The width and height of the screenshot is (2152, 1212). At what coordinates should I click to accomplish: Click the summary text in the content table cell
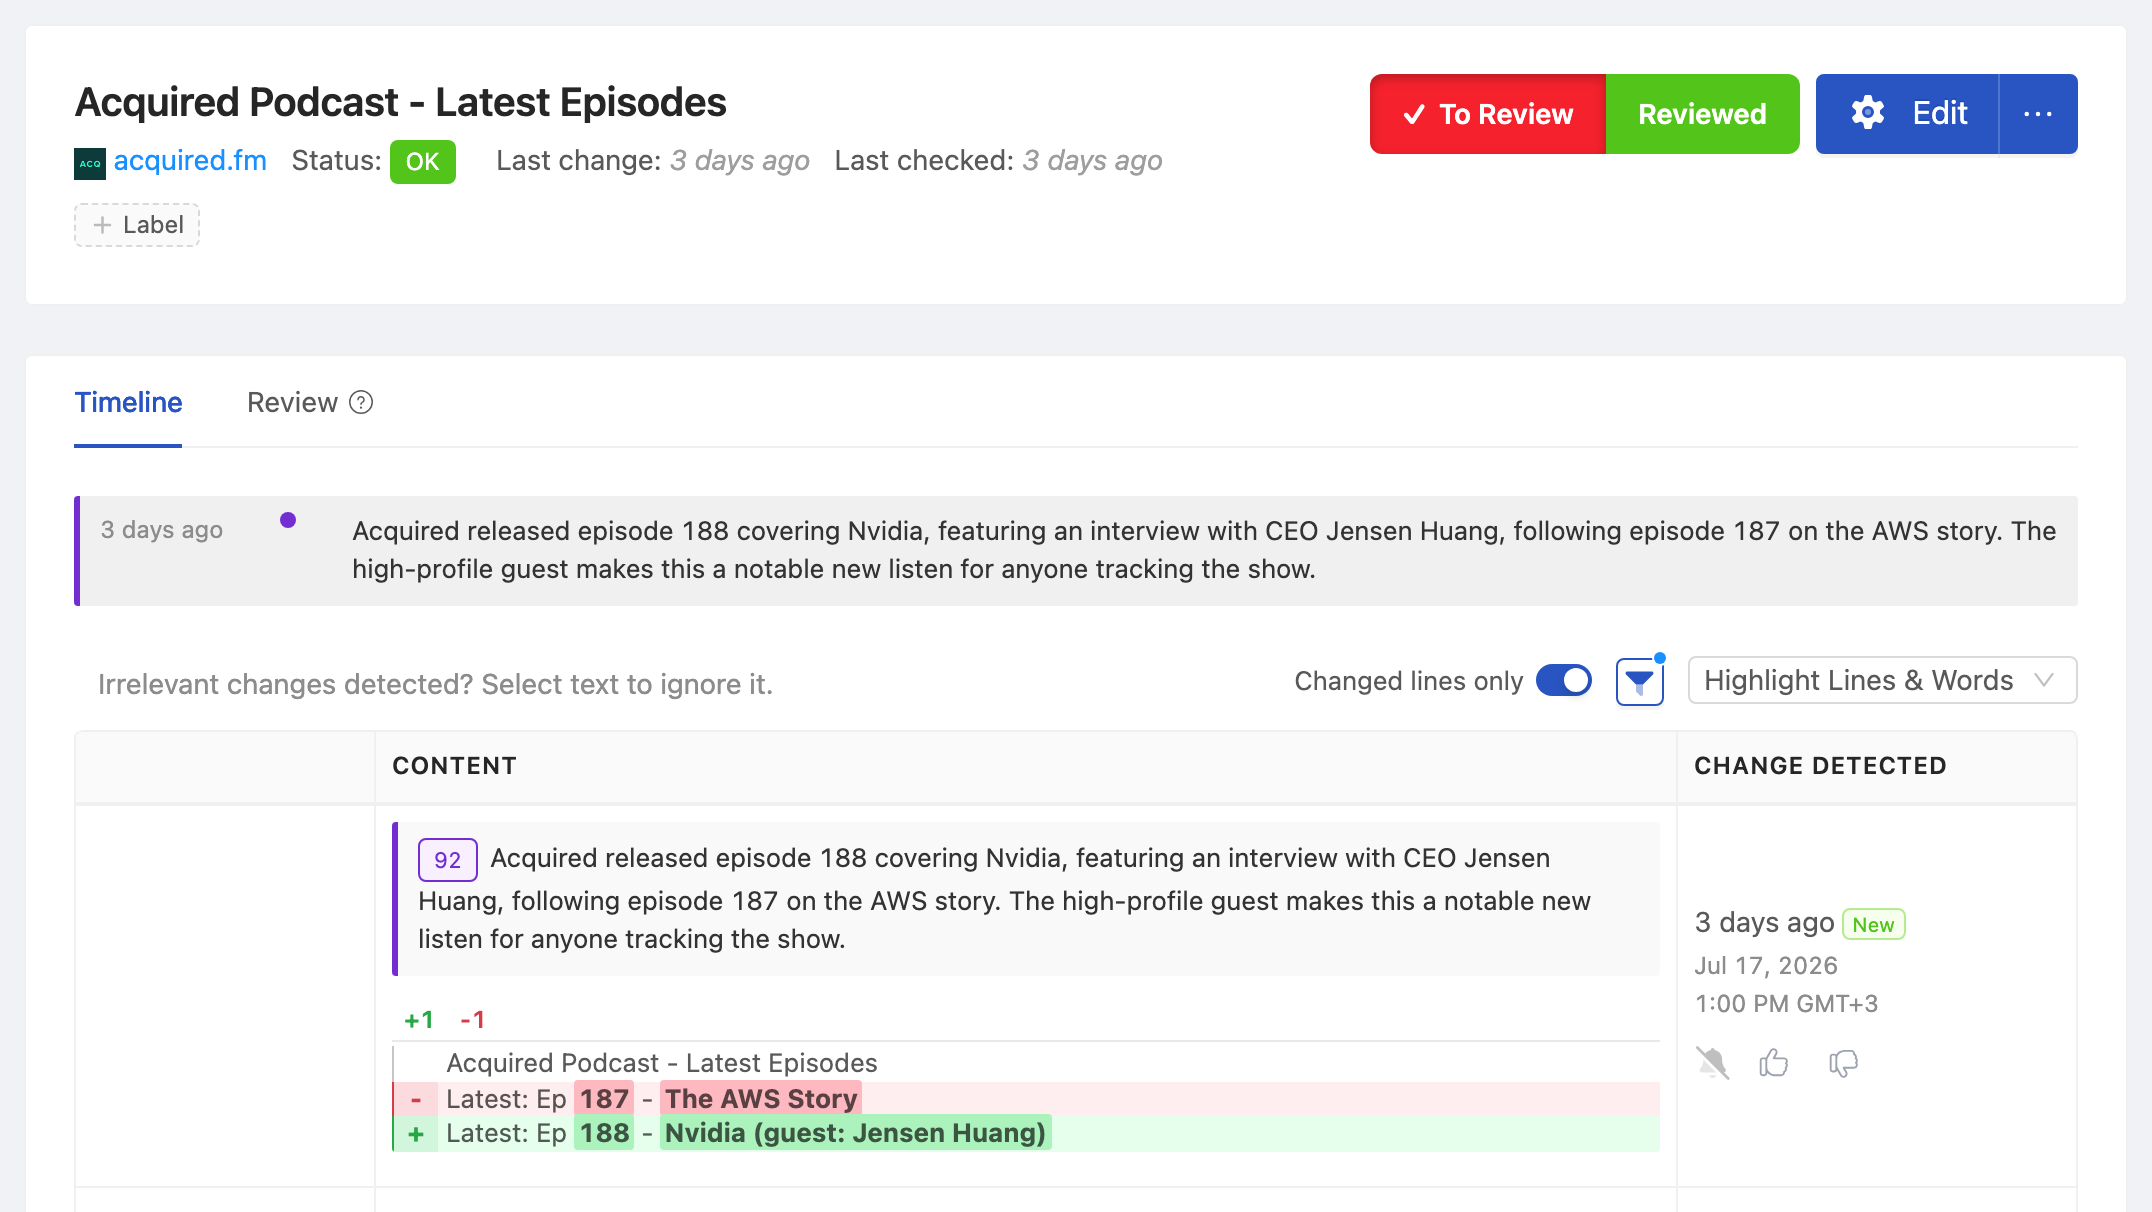(1004, 899)
